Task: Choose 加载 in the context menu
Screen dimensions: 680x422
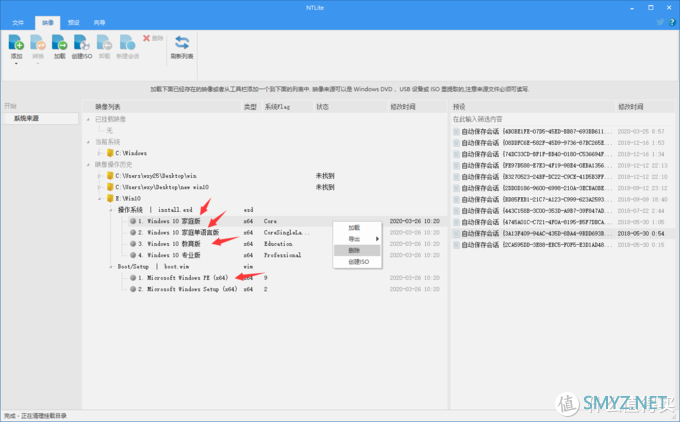Action: (x=357, y=228)
